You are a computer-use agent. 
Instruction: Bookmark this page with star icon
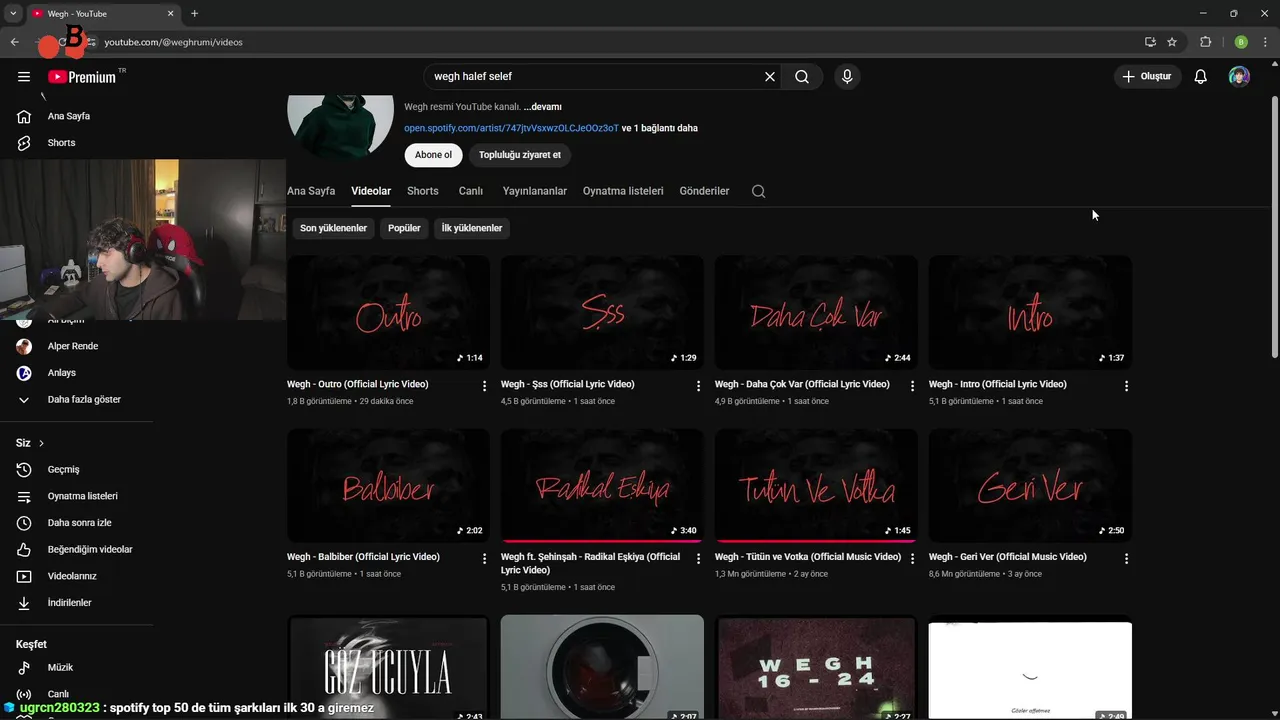(1172, 42)
